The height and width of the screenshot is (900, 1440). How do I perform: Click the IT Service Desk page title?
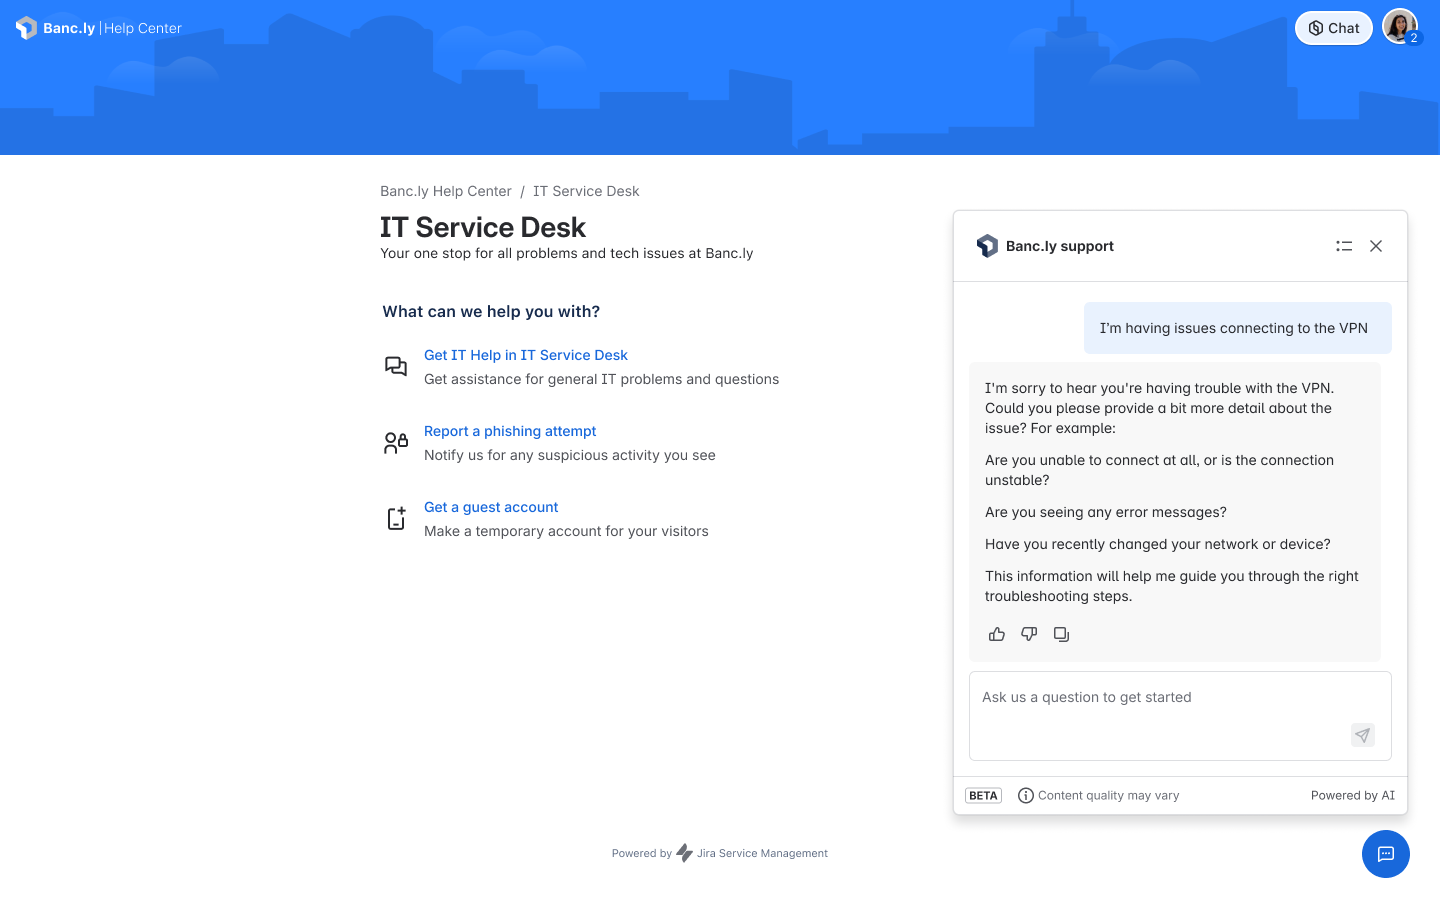(x=483, y=227)
